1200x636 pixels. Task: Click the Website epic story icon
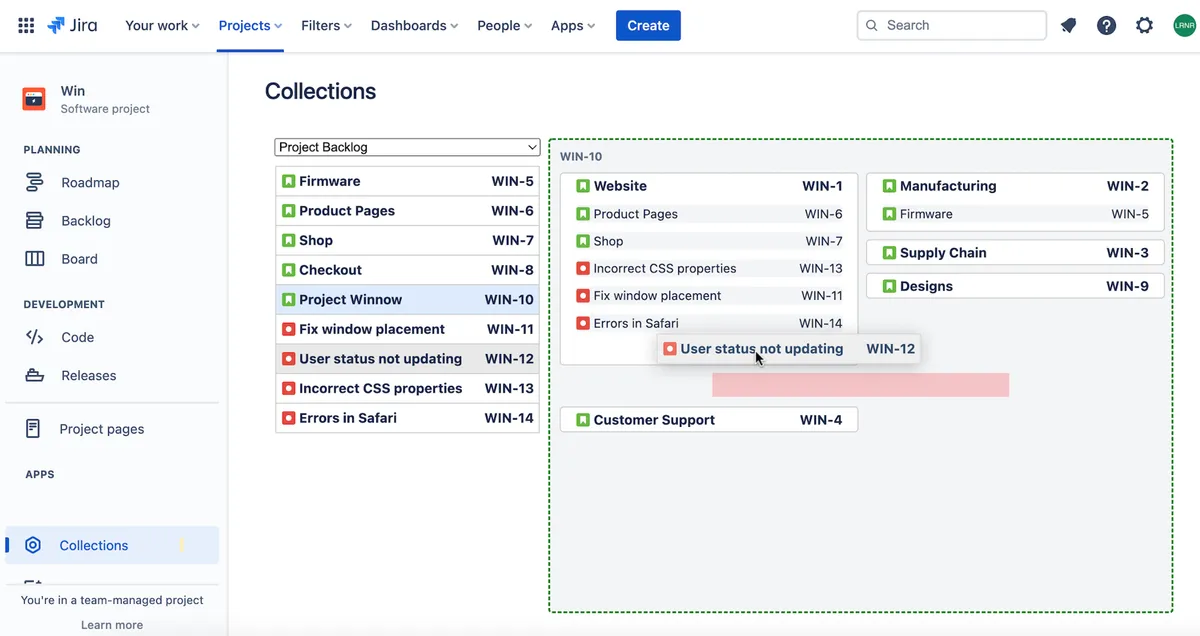pyautogui.click(x=583, y=186)
